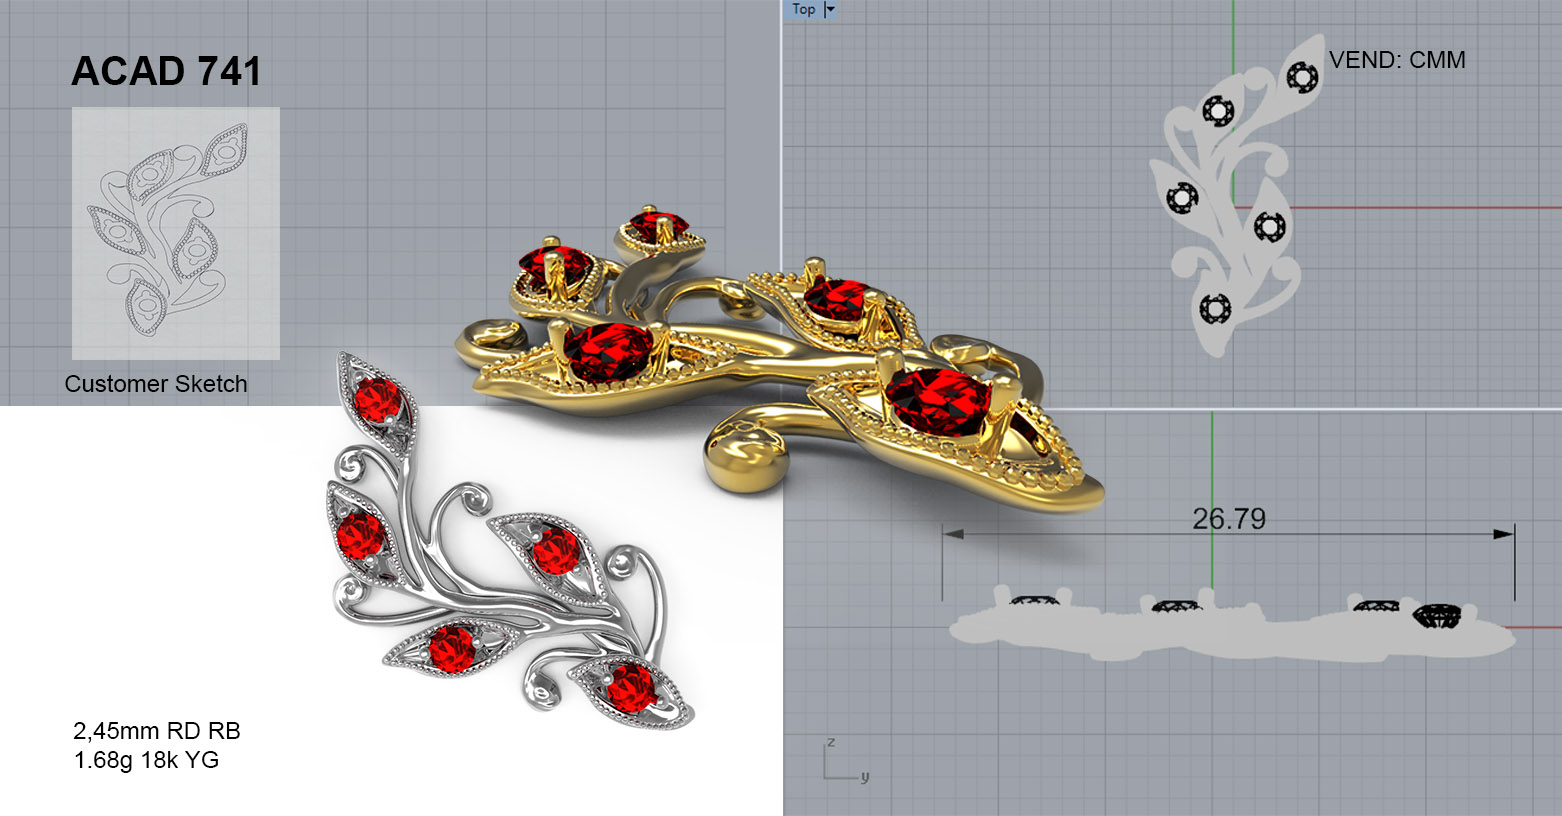The image size is (1562, 816).
Task: Click the 2,45mm RD RB stone spec
Action: [x=157, y=731]
